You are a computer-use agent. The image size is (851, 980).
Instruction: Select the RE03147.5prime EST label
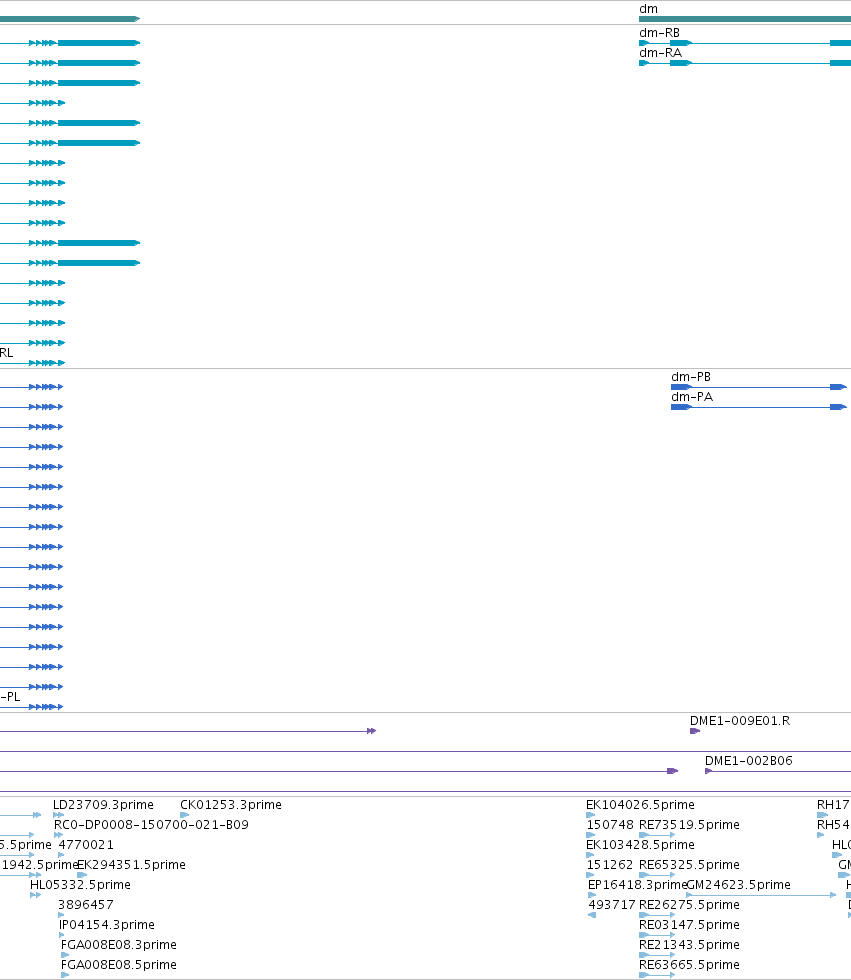pos(689,925)
